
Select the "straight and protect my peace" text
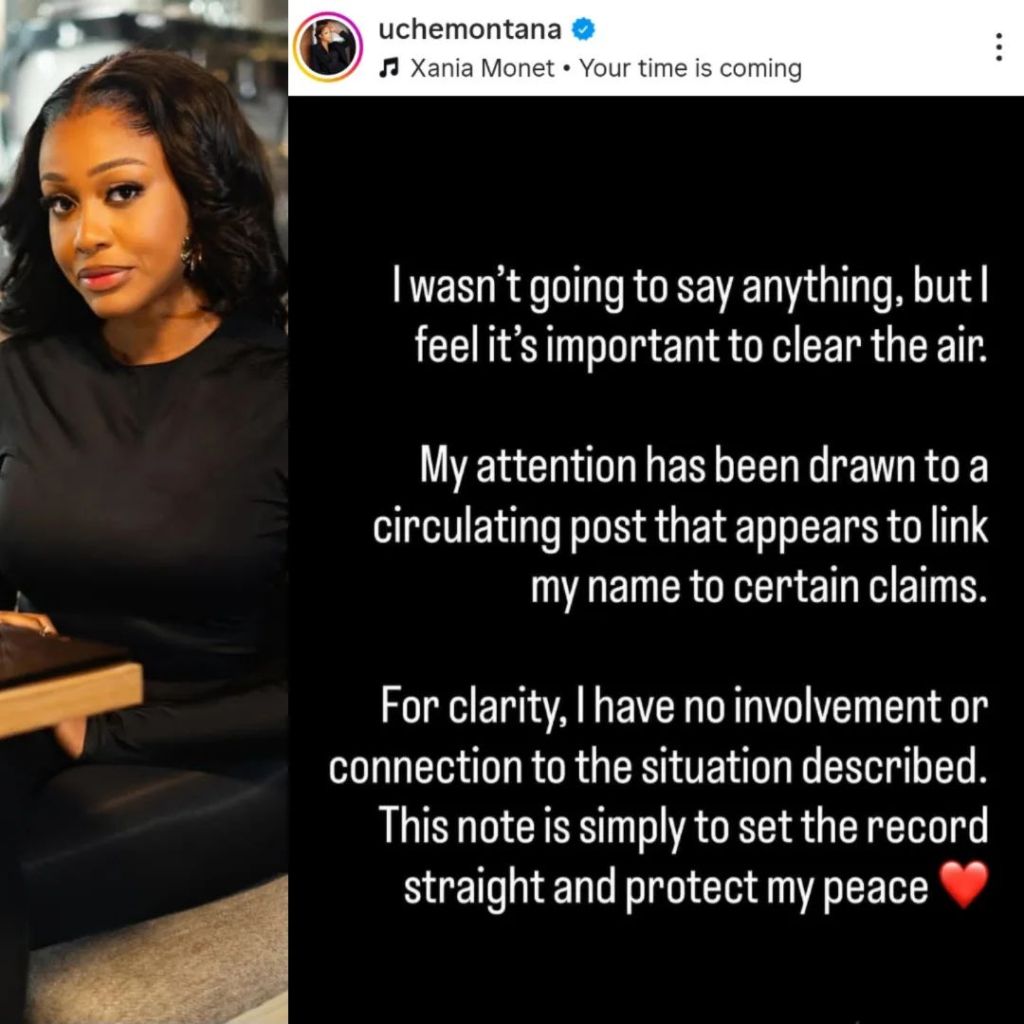665,888
